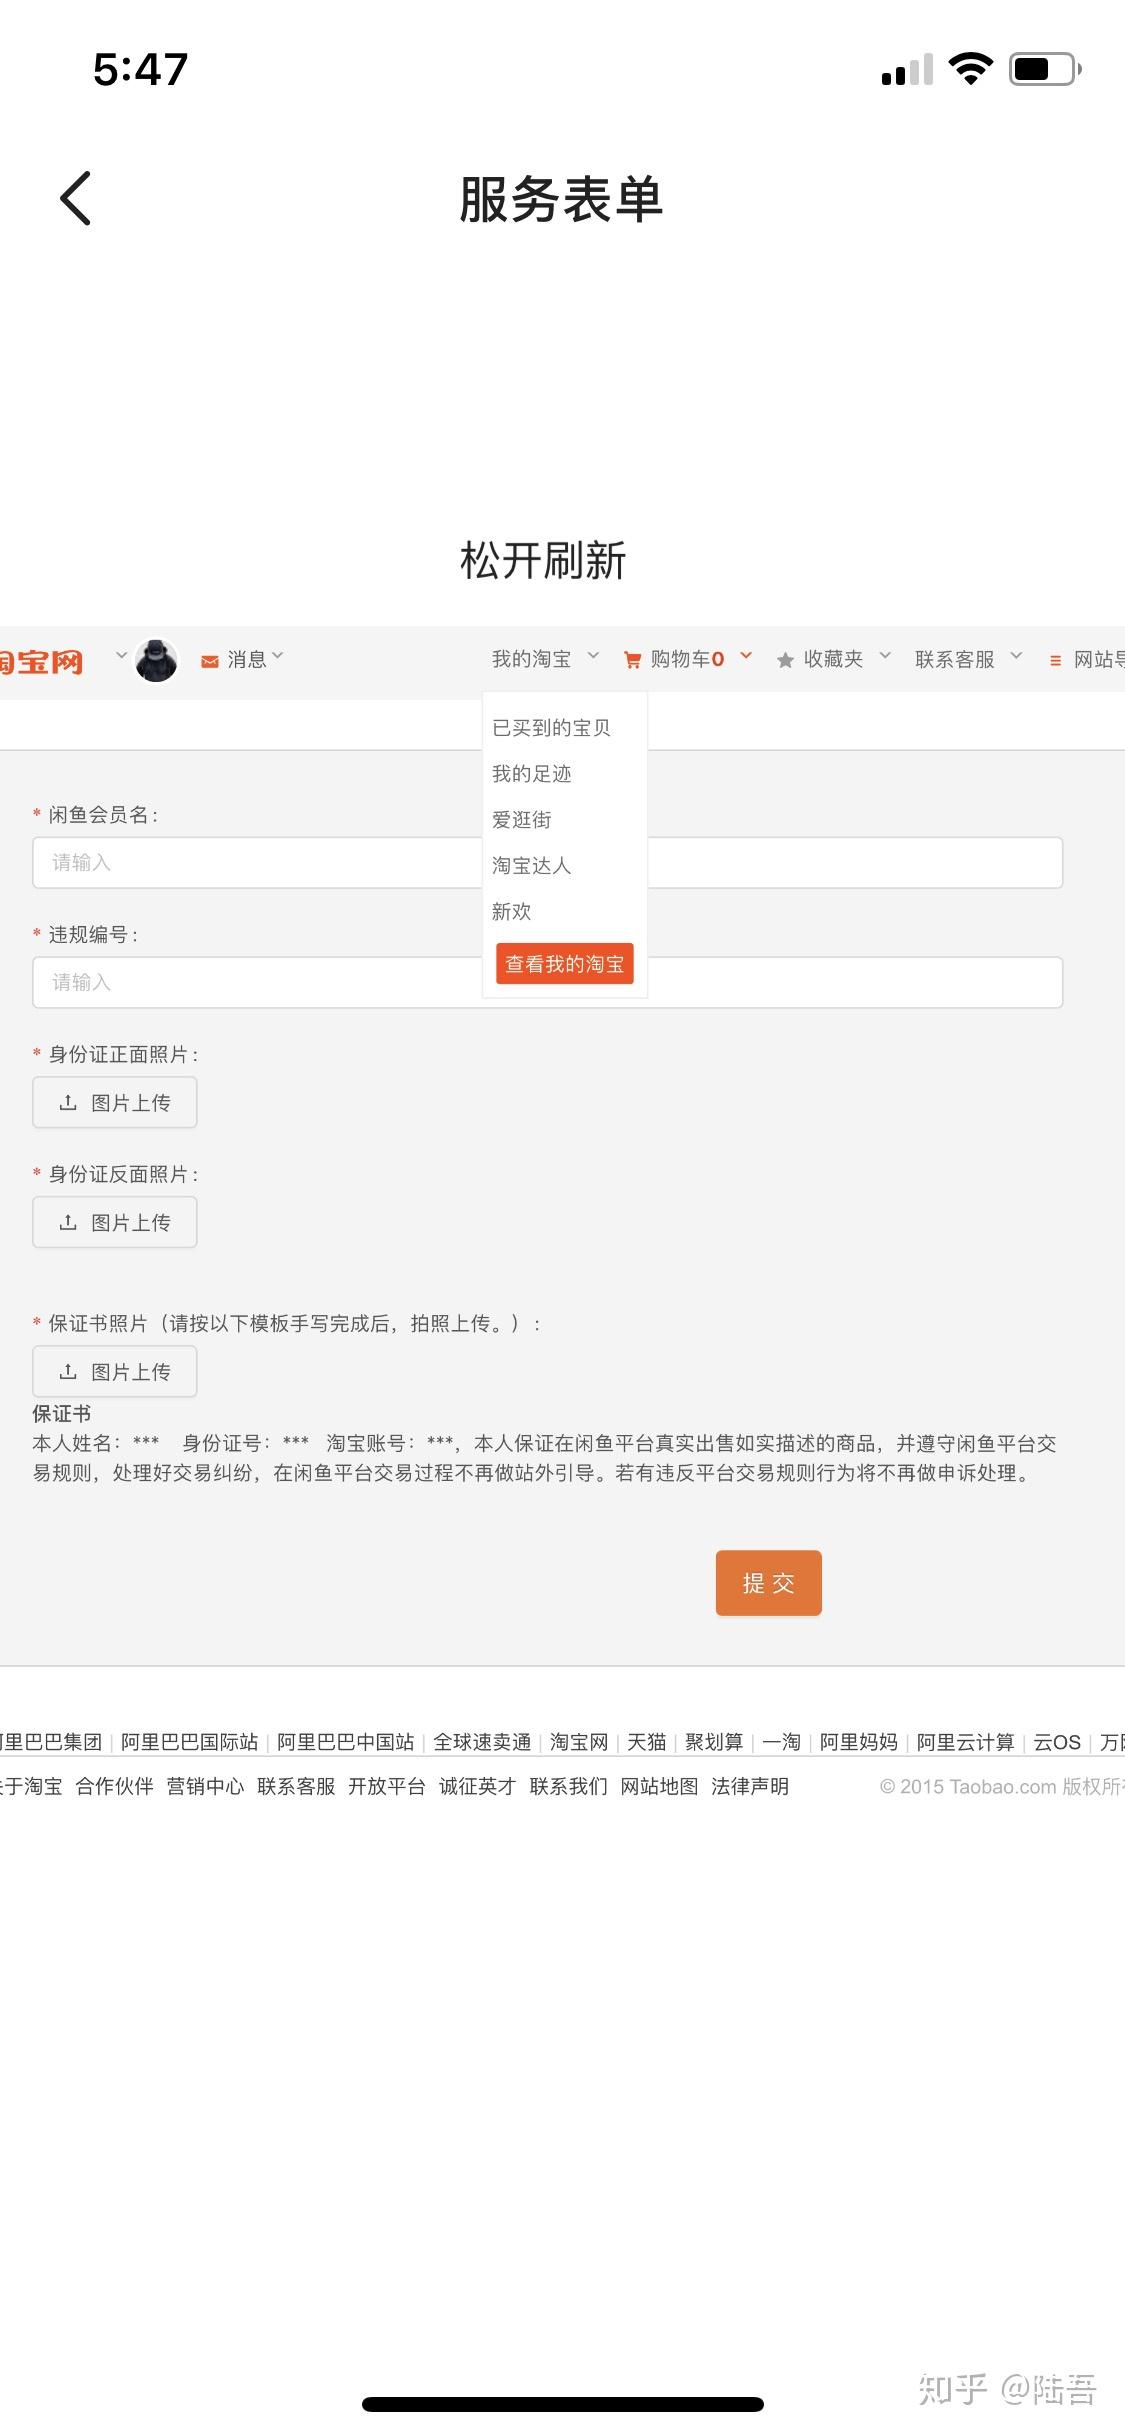
Task: Click the Taobao logo
Action: [41, 662]
